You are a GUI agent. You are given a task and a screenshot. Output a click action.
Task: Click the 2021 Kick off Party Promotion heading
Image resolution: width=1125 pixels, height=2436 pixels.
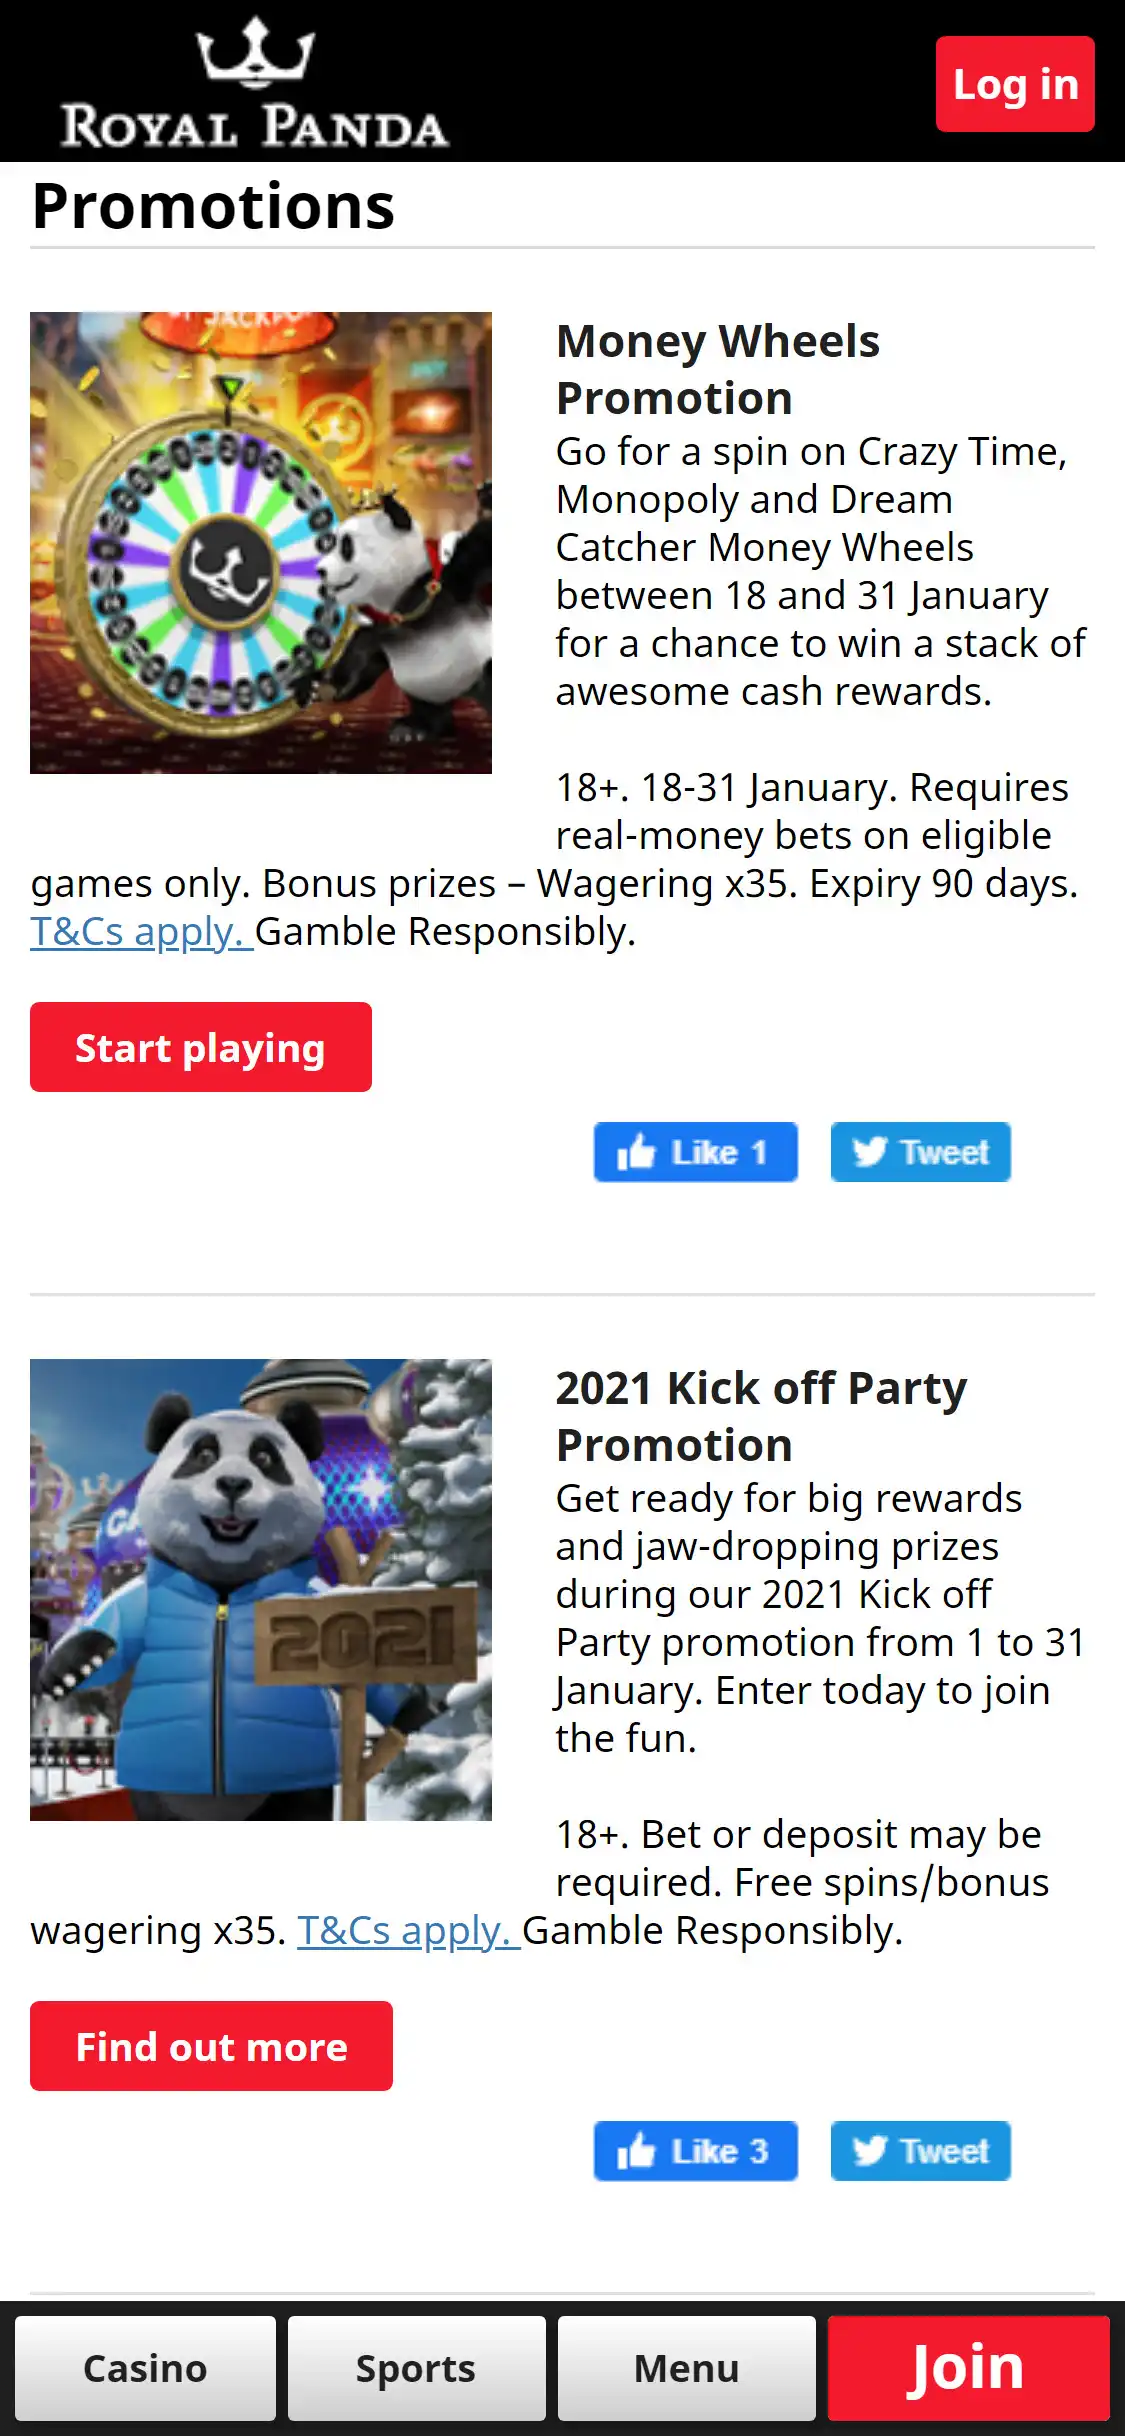pos(762,1416)
